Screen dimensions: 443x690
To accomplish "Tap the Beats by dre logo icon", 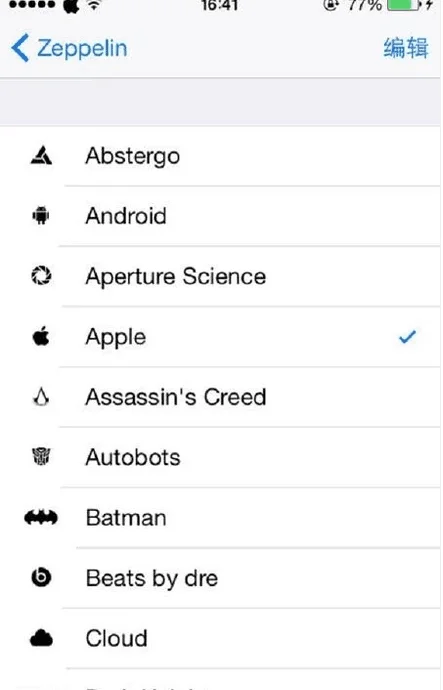I will (41, 577).
